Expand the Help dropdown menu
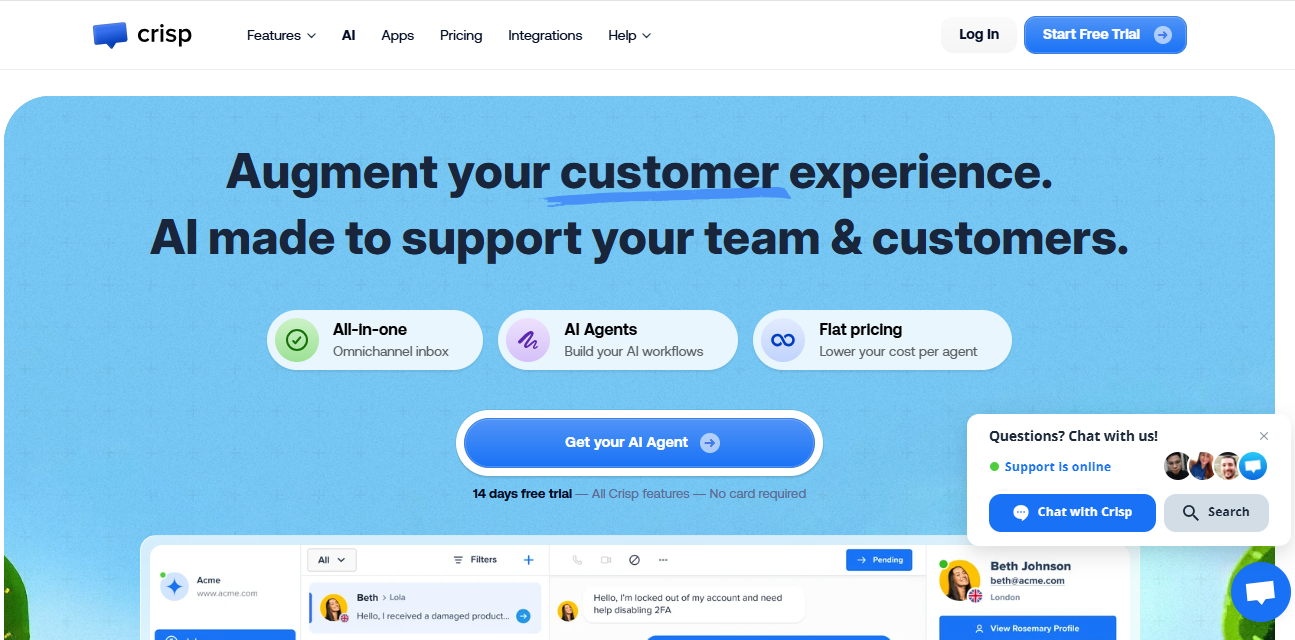1295x640 pixels. coord(629,35)
